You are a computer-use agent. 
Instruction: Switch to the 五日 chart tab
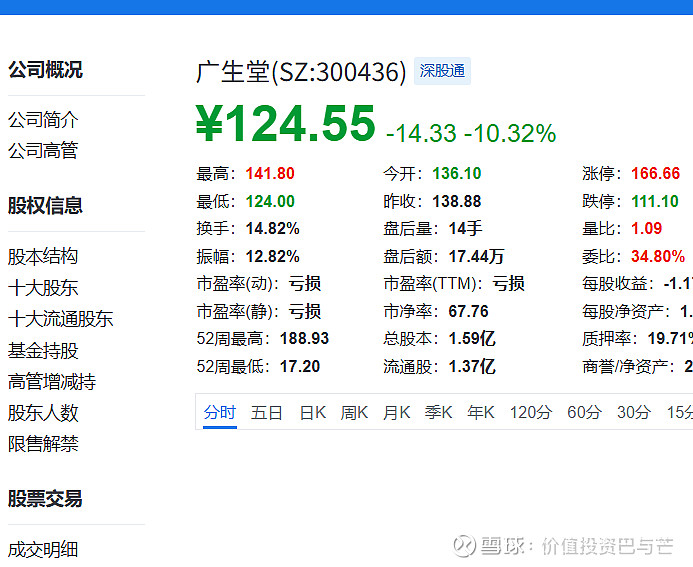tap(267, 413)
